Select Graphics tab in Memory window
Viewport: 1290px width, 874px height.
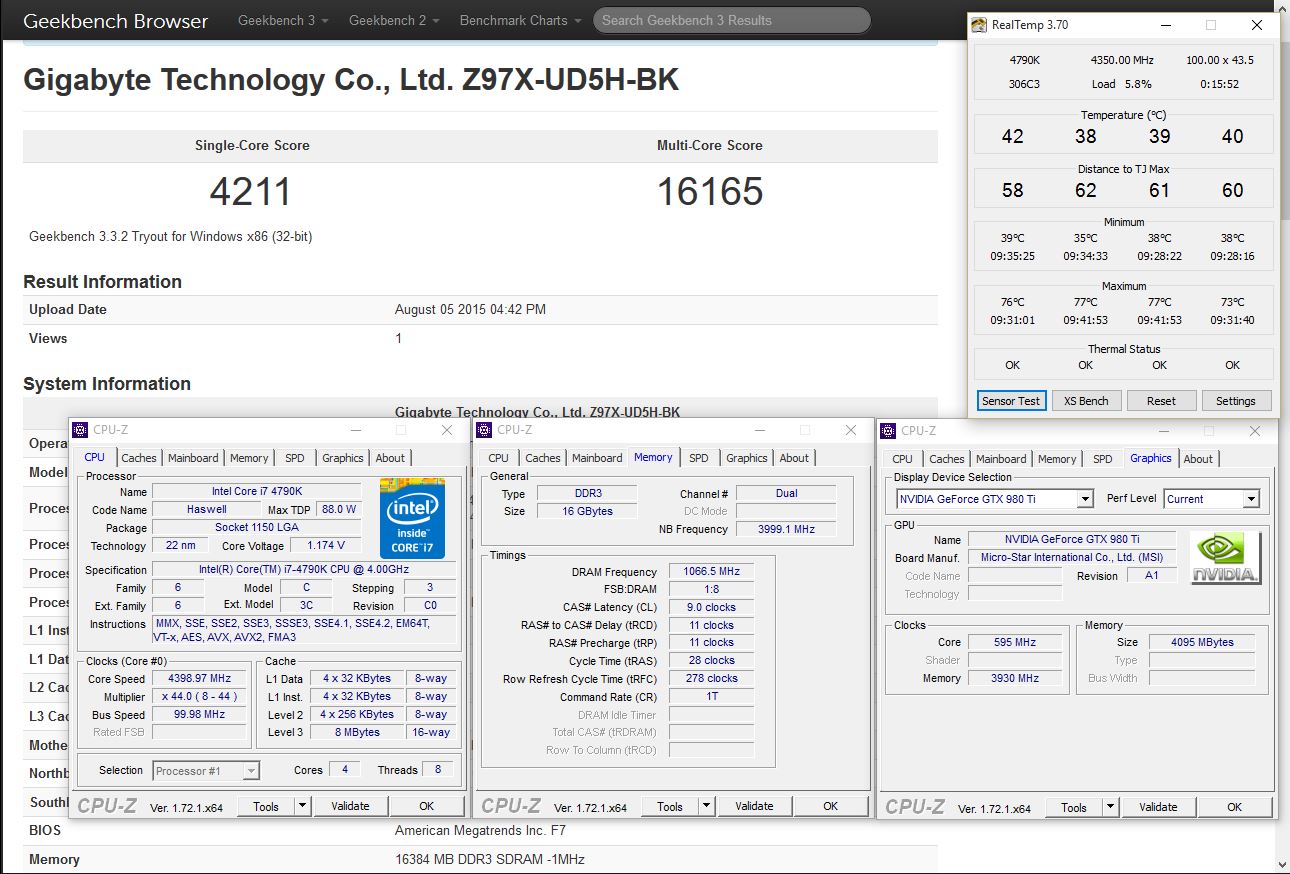(x=747, y=458)
